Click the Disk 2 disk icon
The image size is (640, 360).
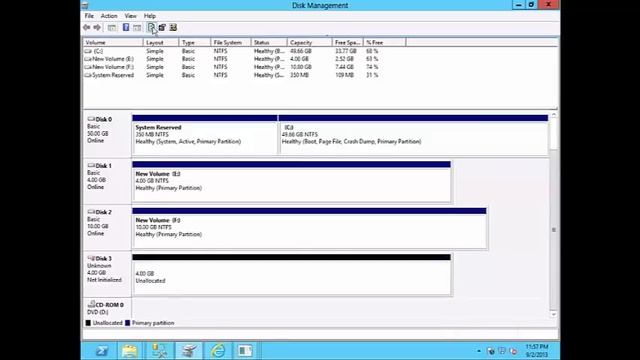pos(91,212)
